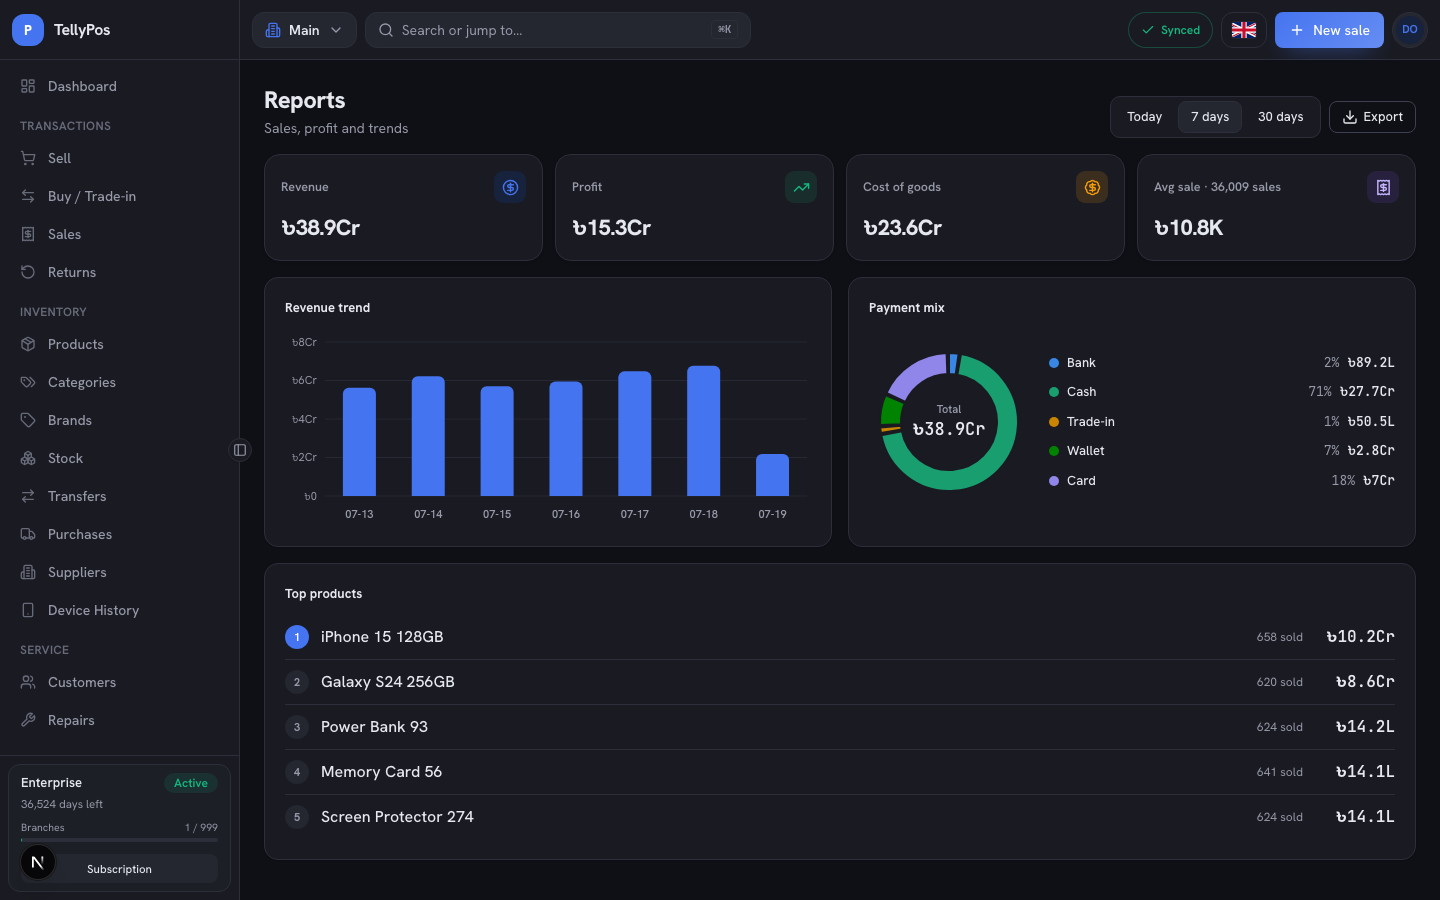1440x900 pixels.
Task: Click the 07-13 revenue bar
Action: [x=359, y=442]
